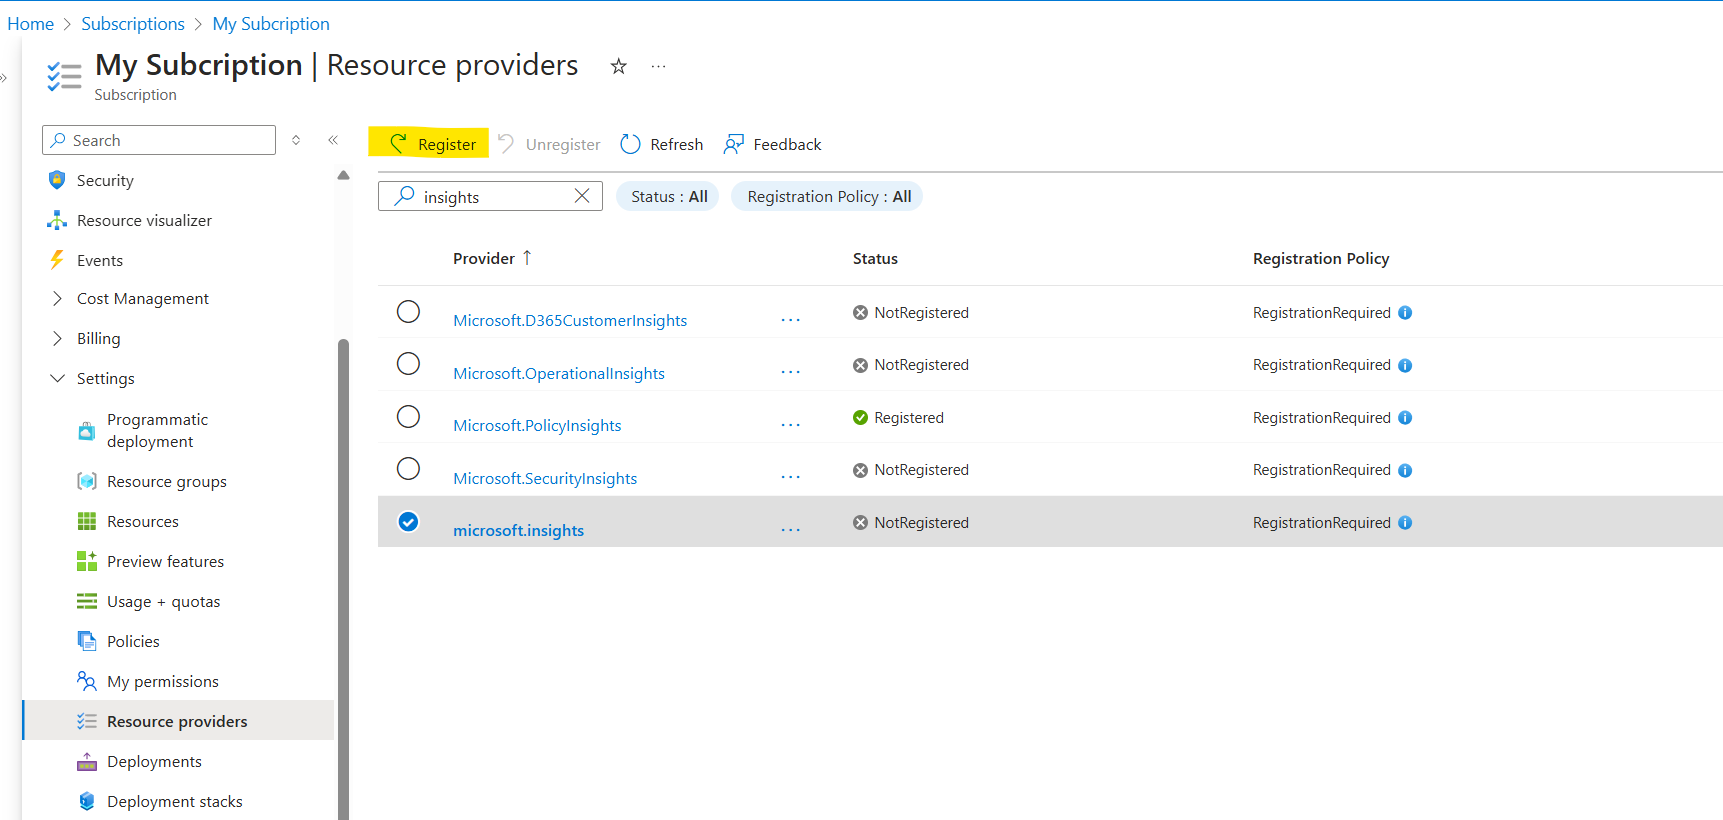Viewport: 1723px width, 820px height.
Task: Click Registered status of Microsoft.PolicyInsights
Action: tap(898, 417)
